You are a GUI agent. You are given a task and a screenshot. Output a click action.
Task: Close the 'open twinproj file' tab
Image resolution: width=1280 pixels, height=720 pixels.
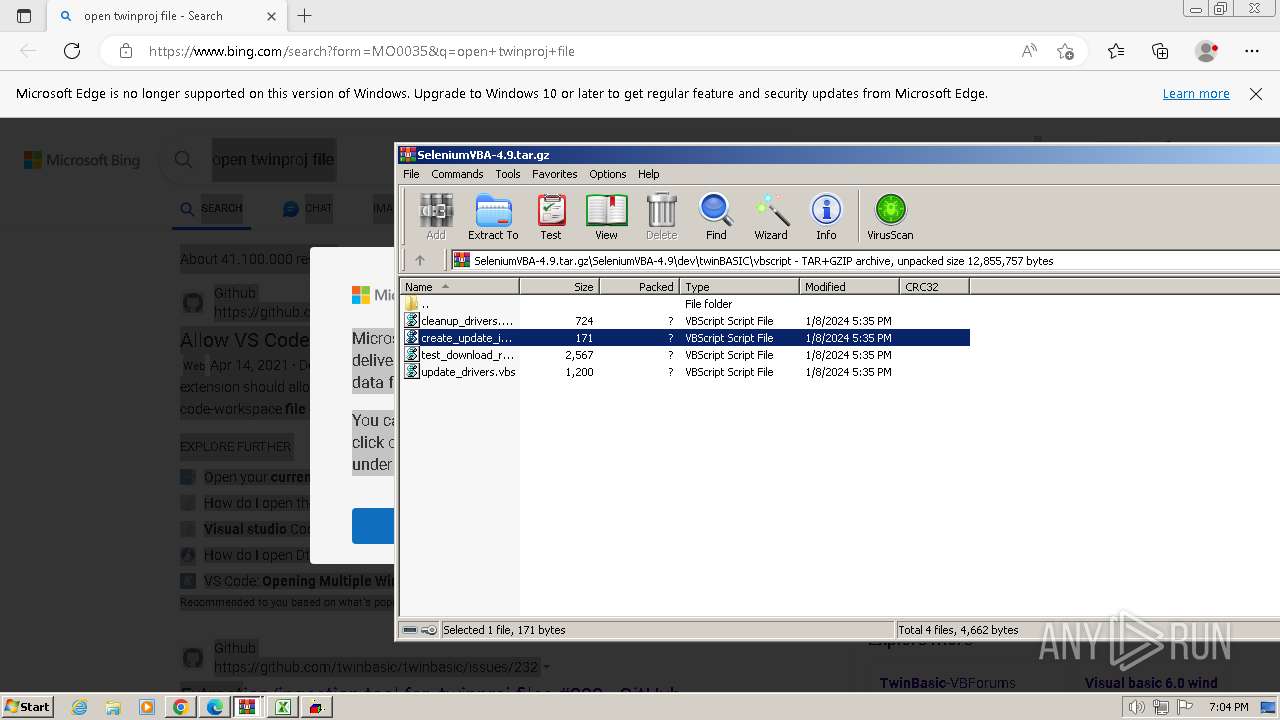(272, 16)
